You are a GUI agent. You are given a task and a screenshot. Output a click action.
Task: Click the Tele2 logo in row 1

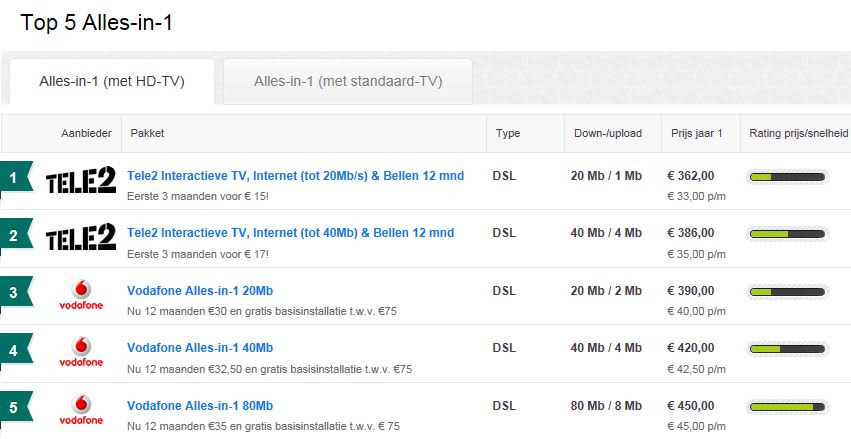click(x=81, y=180)
